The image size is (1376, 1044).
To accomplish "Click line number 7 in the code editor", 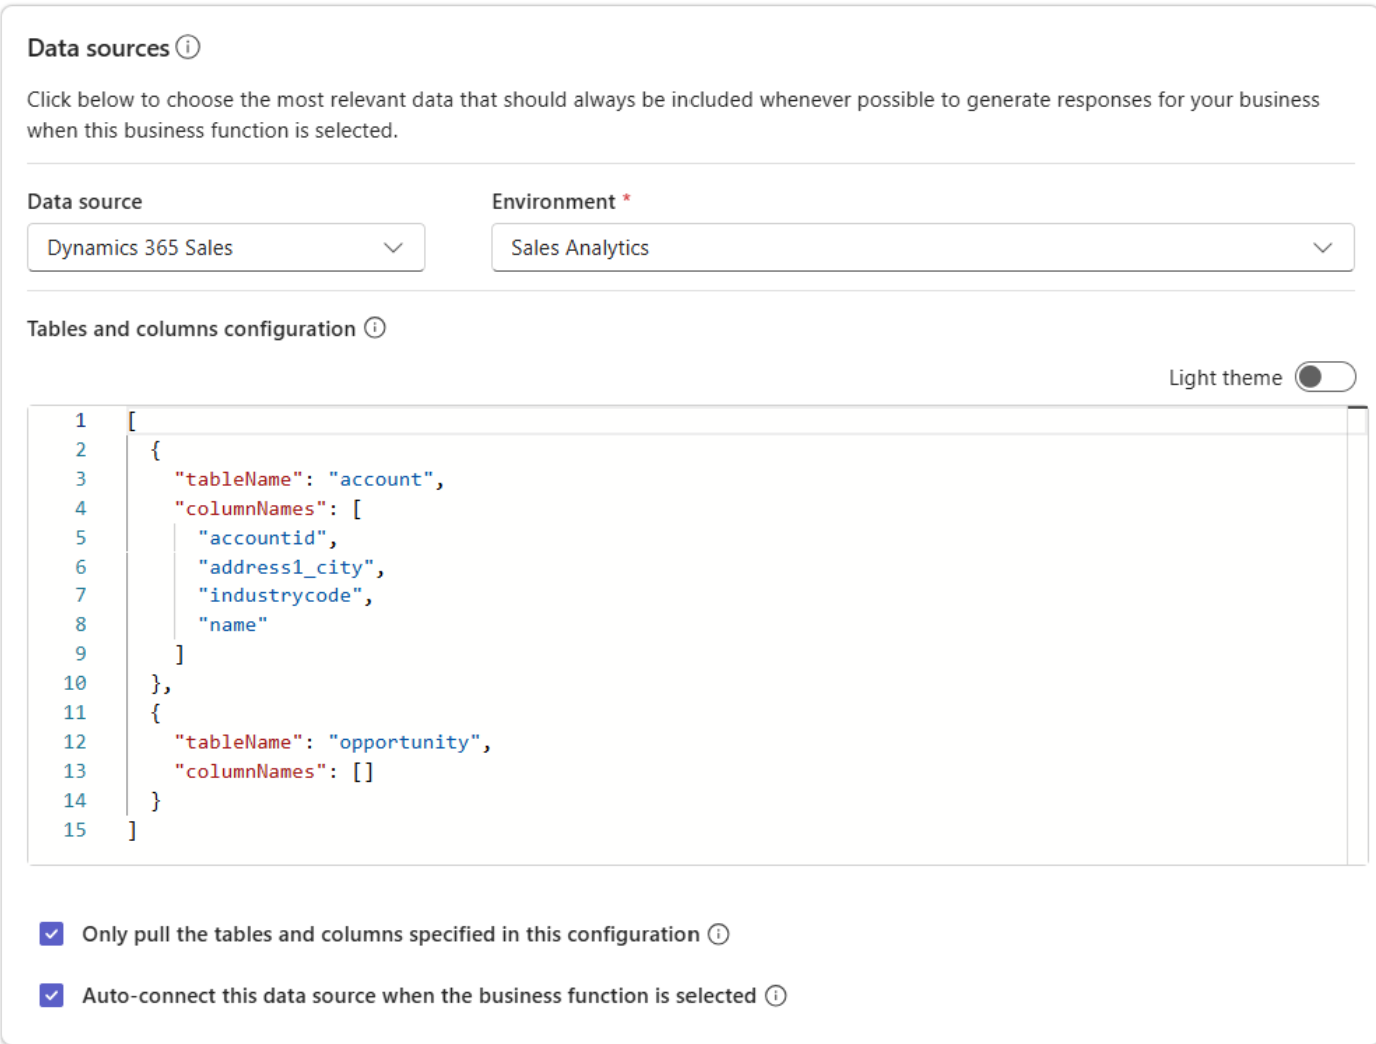I will pos(80,595).
